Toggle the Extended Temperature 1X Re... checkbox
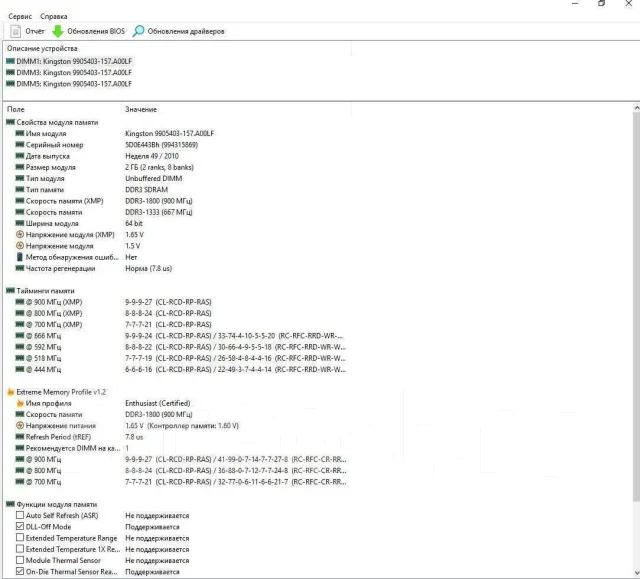The width and height of the screenshot is (640, 579). [20, 549]
